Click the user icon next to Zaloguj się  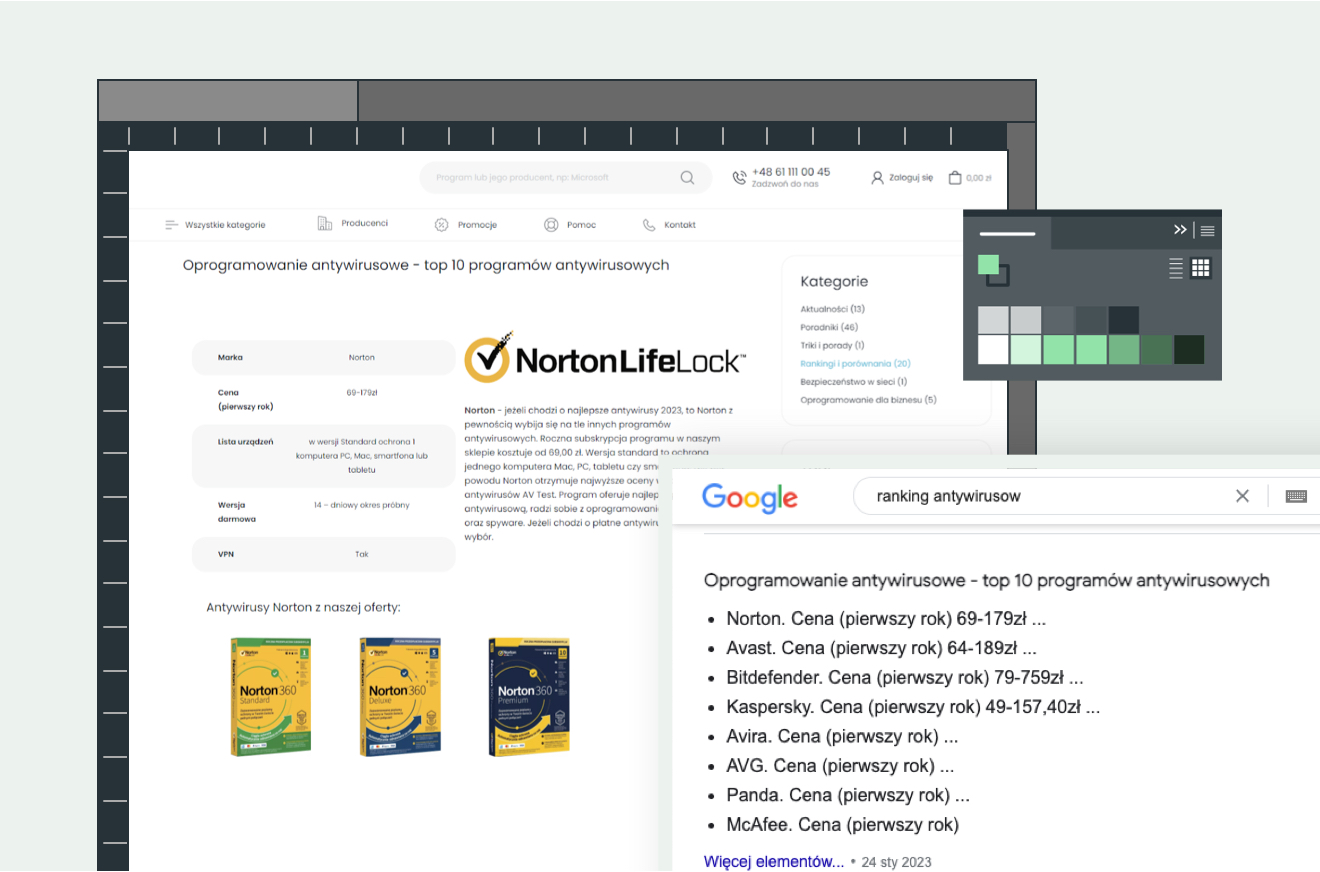(x=877, y=178)
